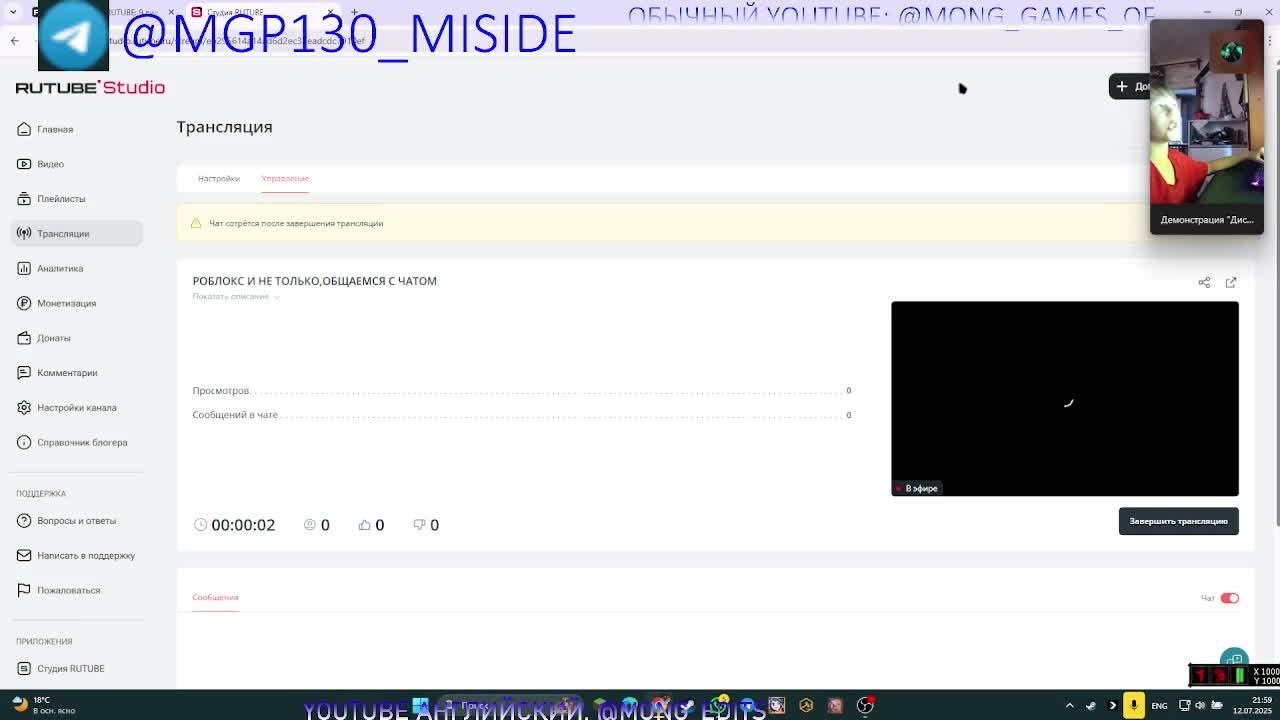The width and height of the screenshot is (1280, 720).
Task: Toggle the Чат switch off
Action: 1229,598
